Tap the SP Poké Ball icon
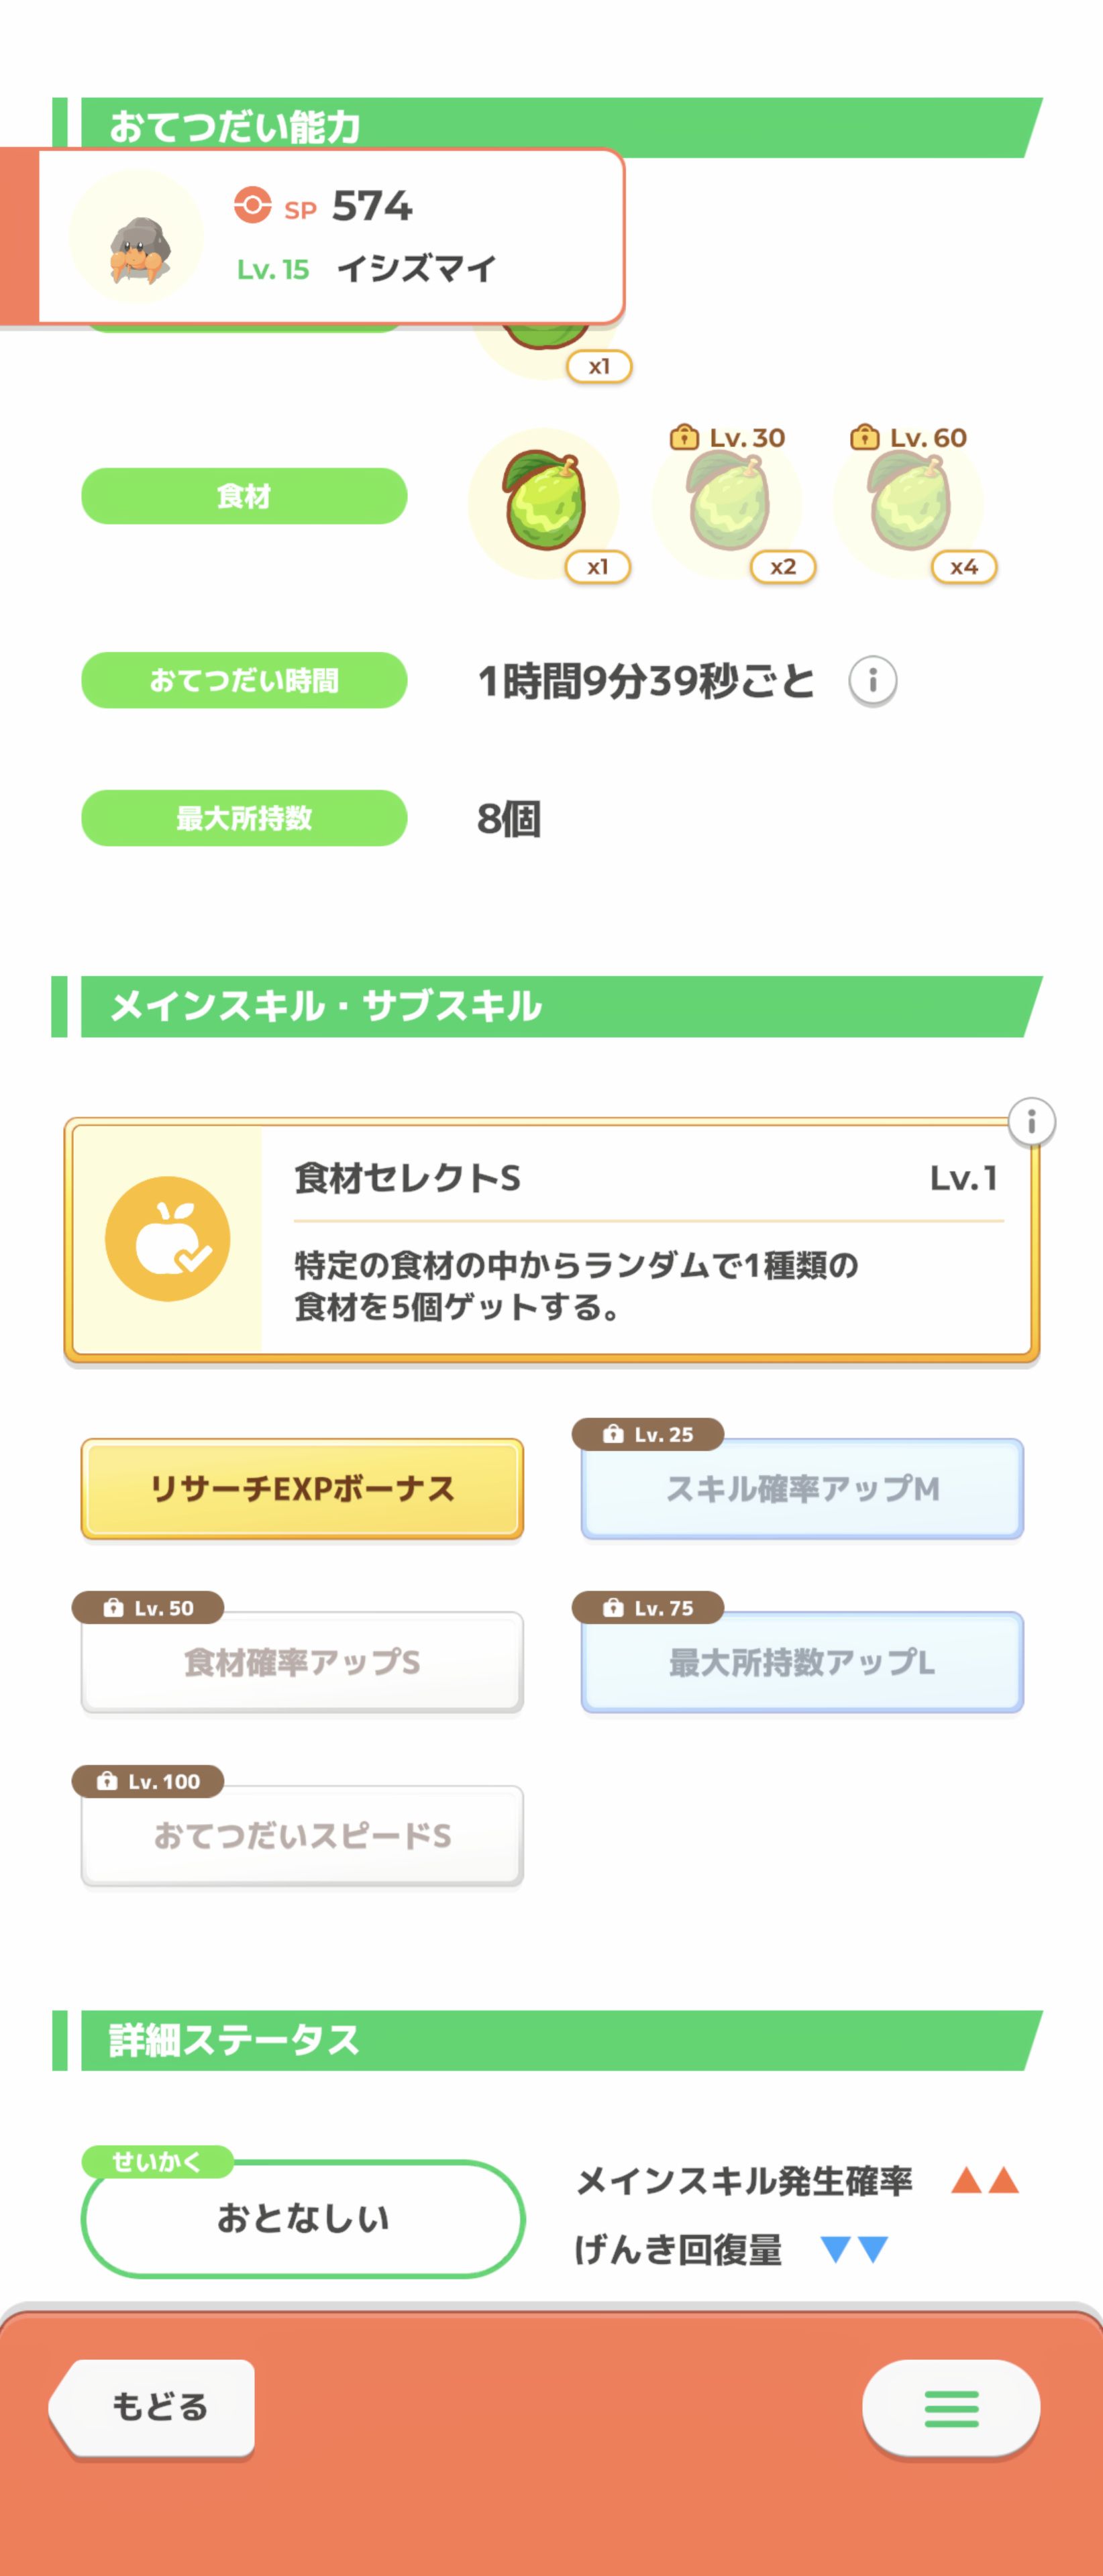This screenshot has height=2576, width=1103. pos(252,206)
